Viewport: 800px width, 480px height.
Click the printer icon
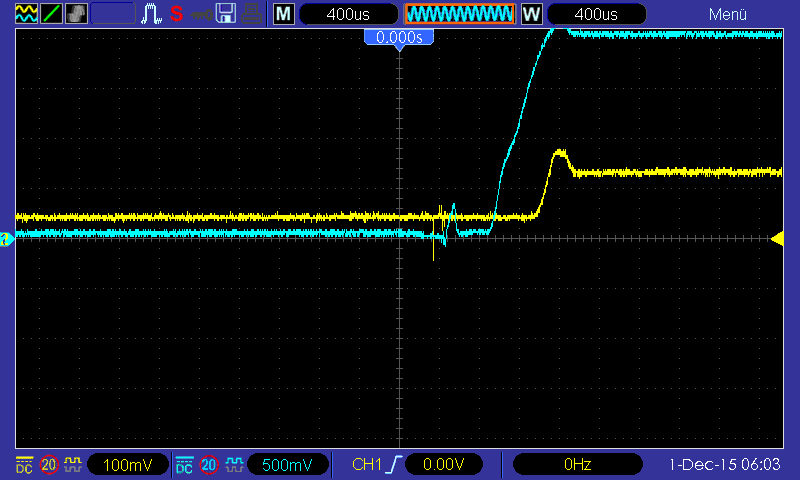coord(252,14)
